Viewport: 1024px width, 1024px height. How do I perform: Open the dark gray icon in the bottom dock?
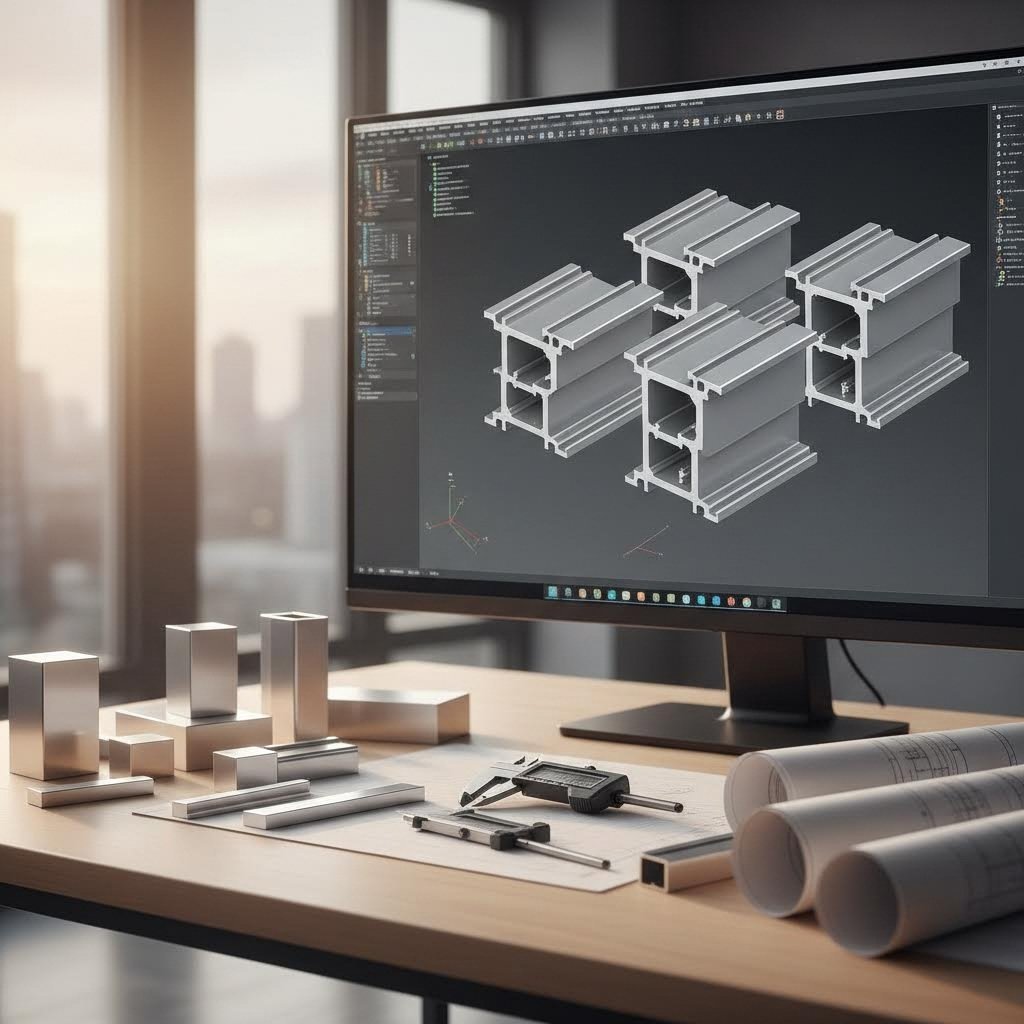click(x=761, y=603)
